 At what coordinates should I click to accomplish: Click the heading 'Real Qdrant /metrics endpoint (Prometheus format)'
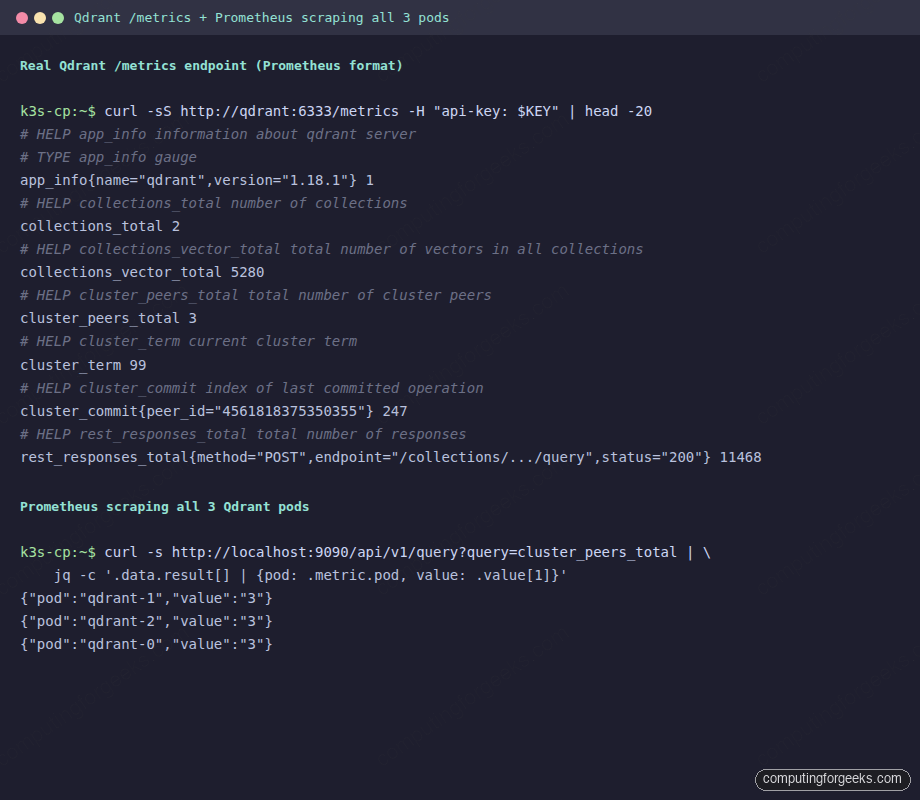point(211,66)
